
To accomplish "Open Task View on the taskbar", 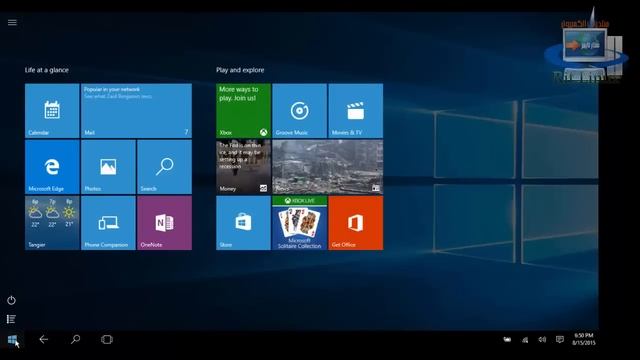I will click(x=107, y=339).
